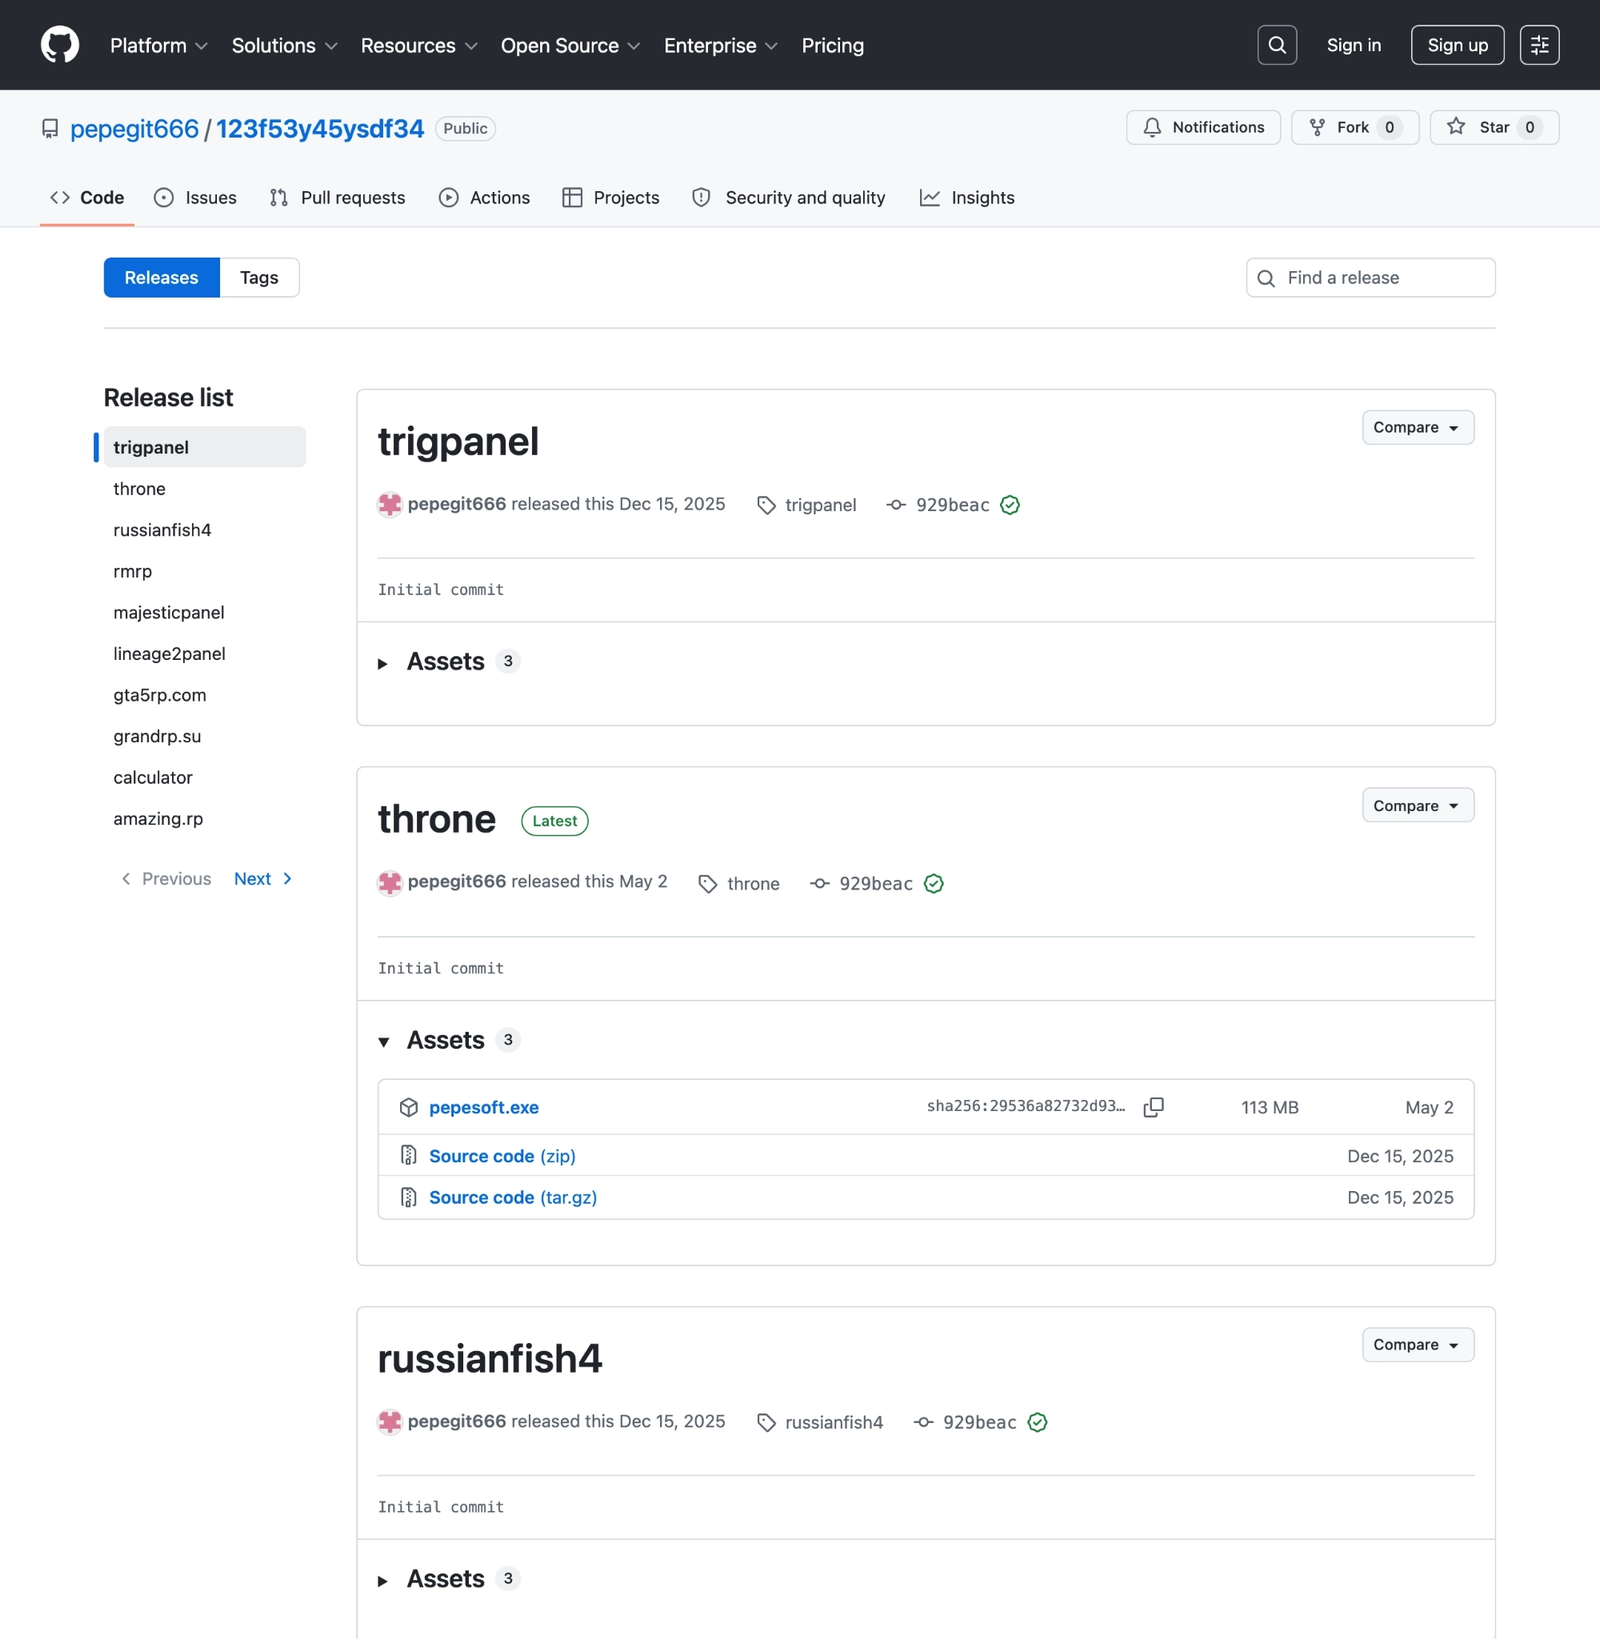Image resolution: width=1600 pixels, height=1639 pixels.
Task: Expand Assets under russianfish4 release
Action: [x=447, y=1579]
